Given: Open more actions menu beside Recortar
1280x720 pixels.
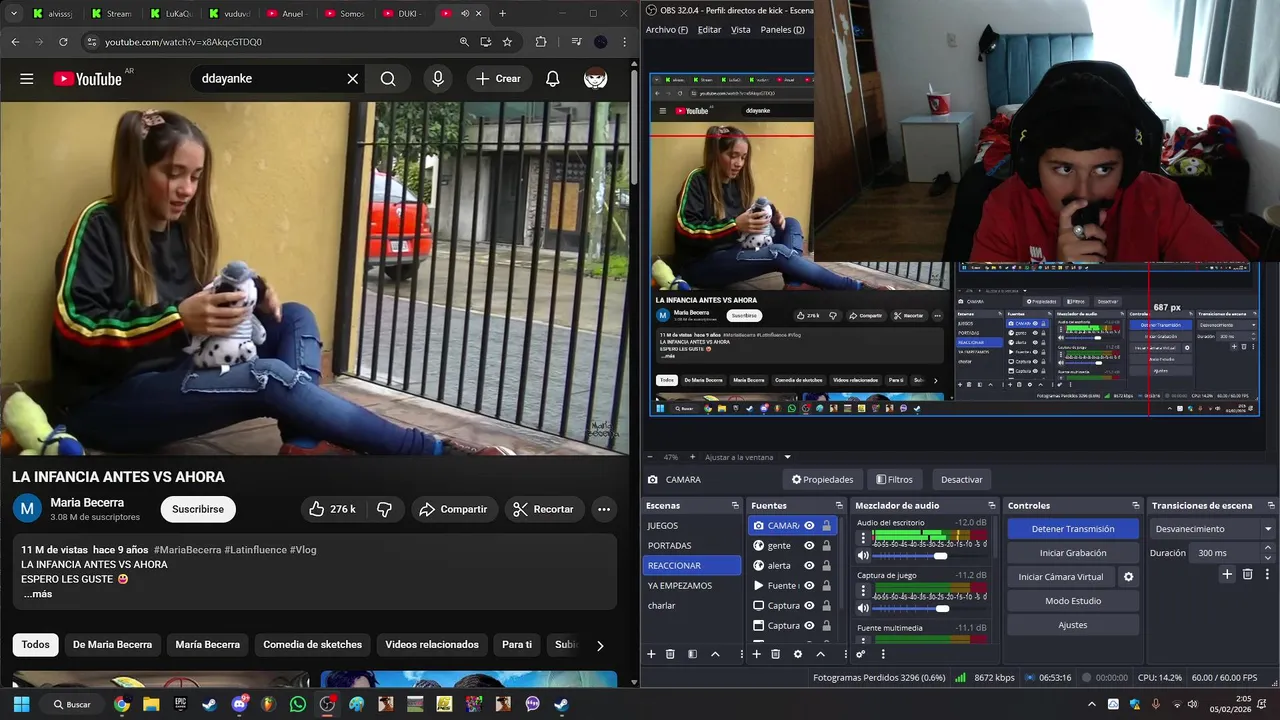Looking at the screenshot, I should 604,509.
